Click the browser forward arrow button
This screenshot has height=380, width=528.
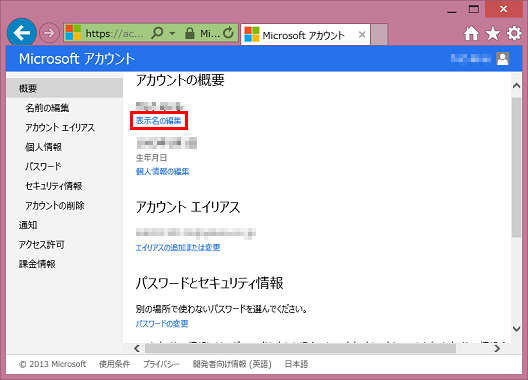point(49,33)
